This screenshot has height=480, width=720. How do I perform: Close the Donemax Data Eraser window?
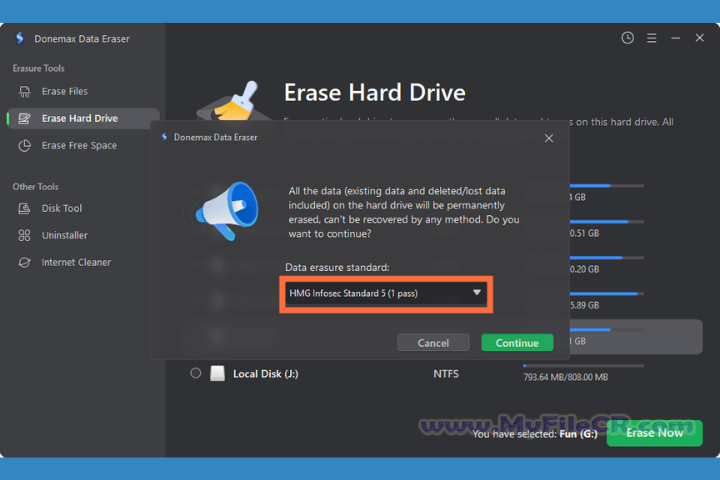(699, 38)
